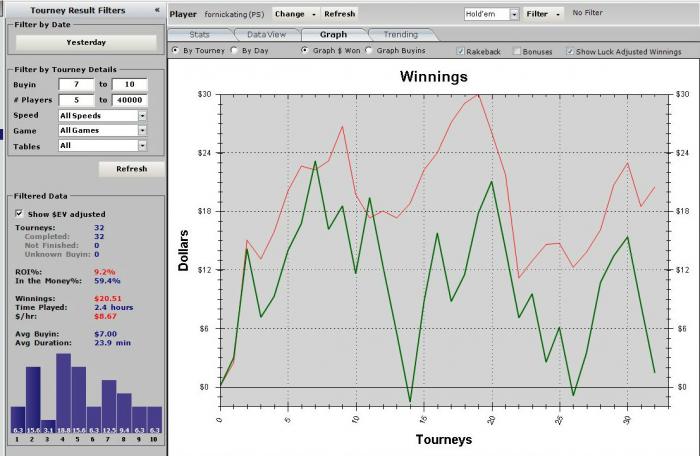
Task: Click the minimum Buyin field
Action: (x=76, y=84)
